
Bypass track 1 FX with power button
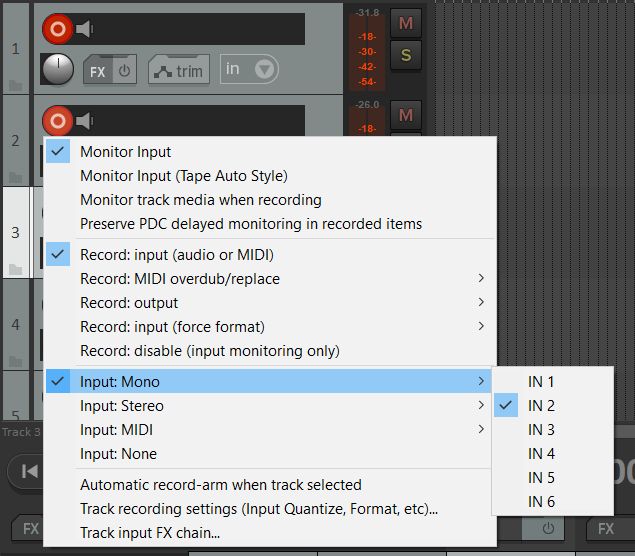tap(125, 71)
